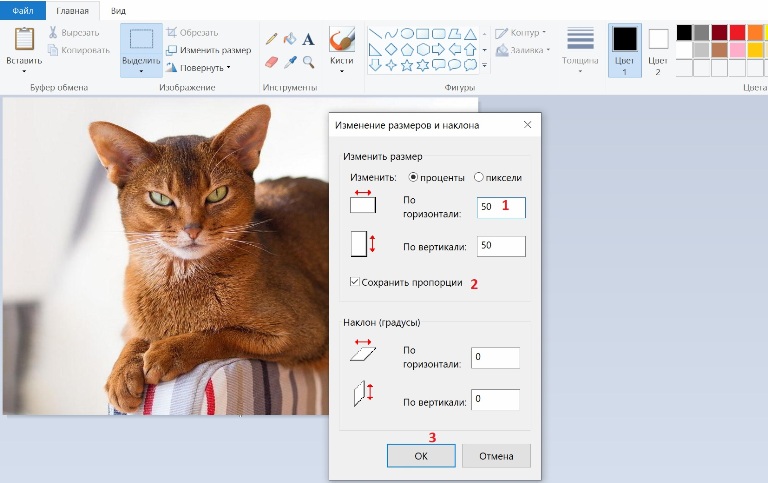Click the Отмена cancel button
Screen dimensions: 768x483
point(496,456)
